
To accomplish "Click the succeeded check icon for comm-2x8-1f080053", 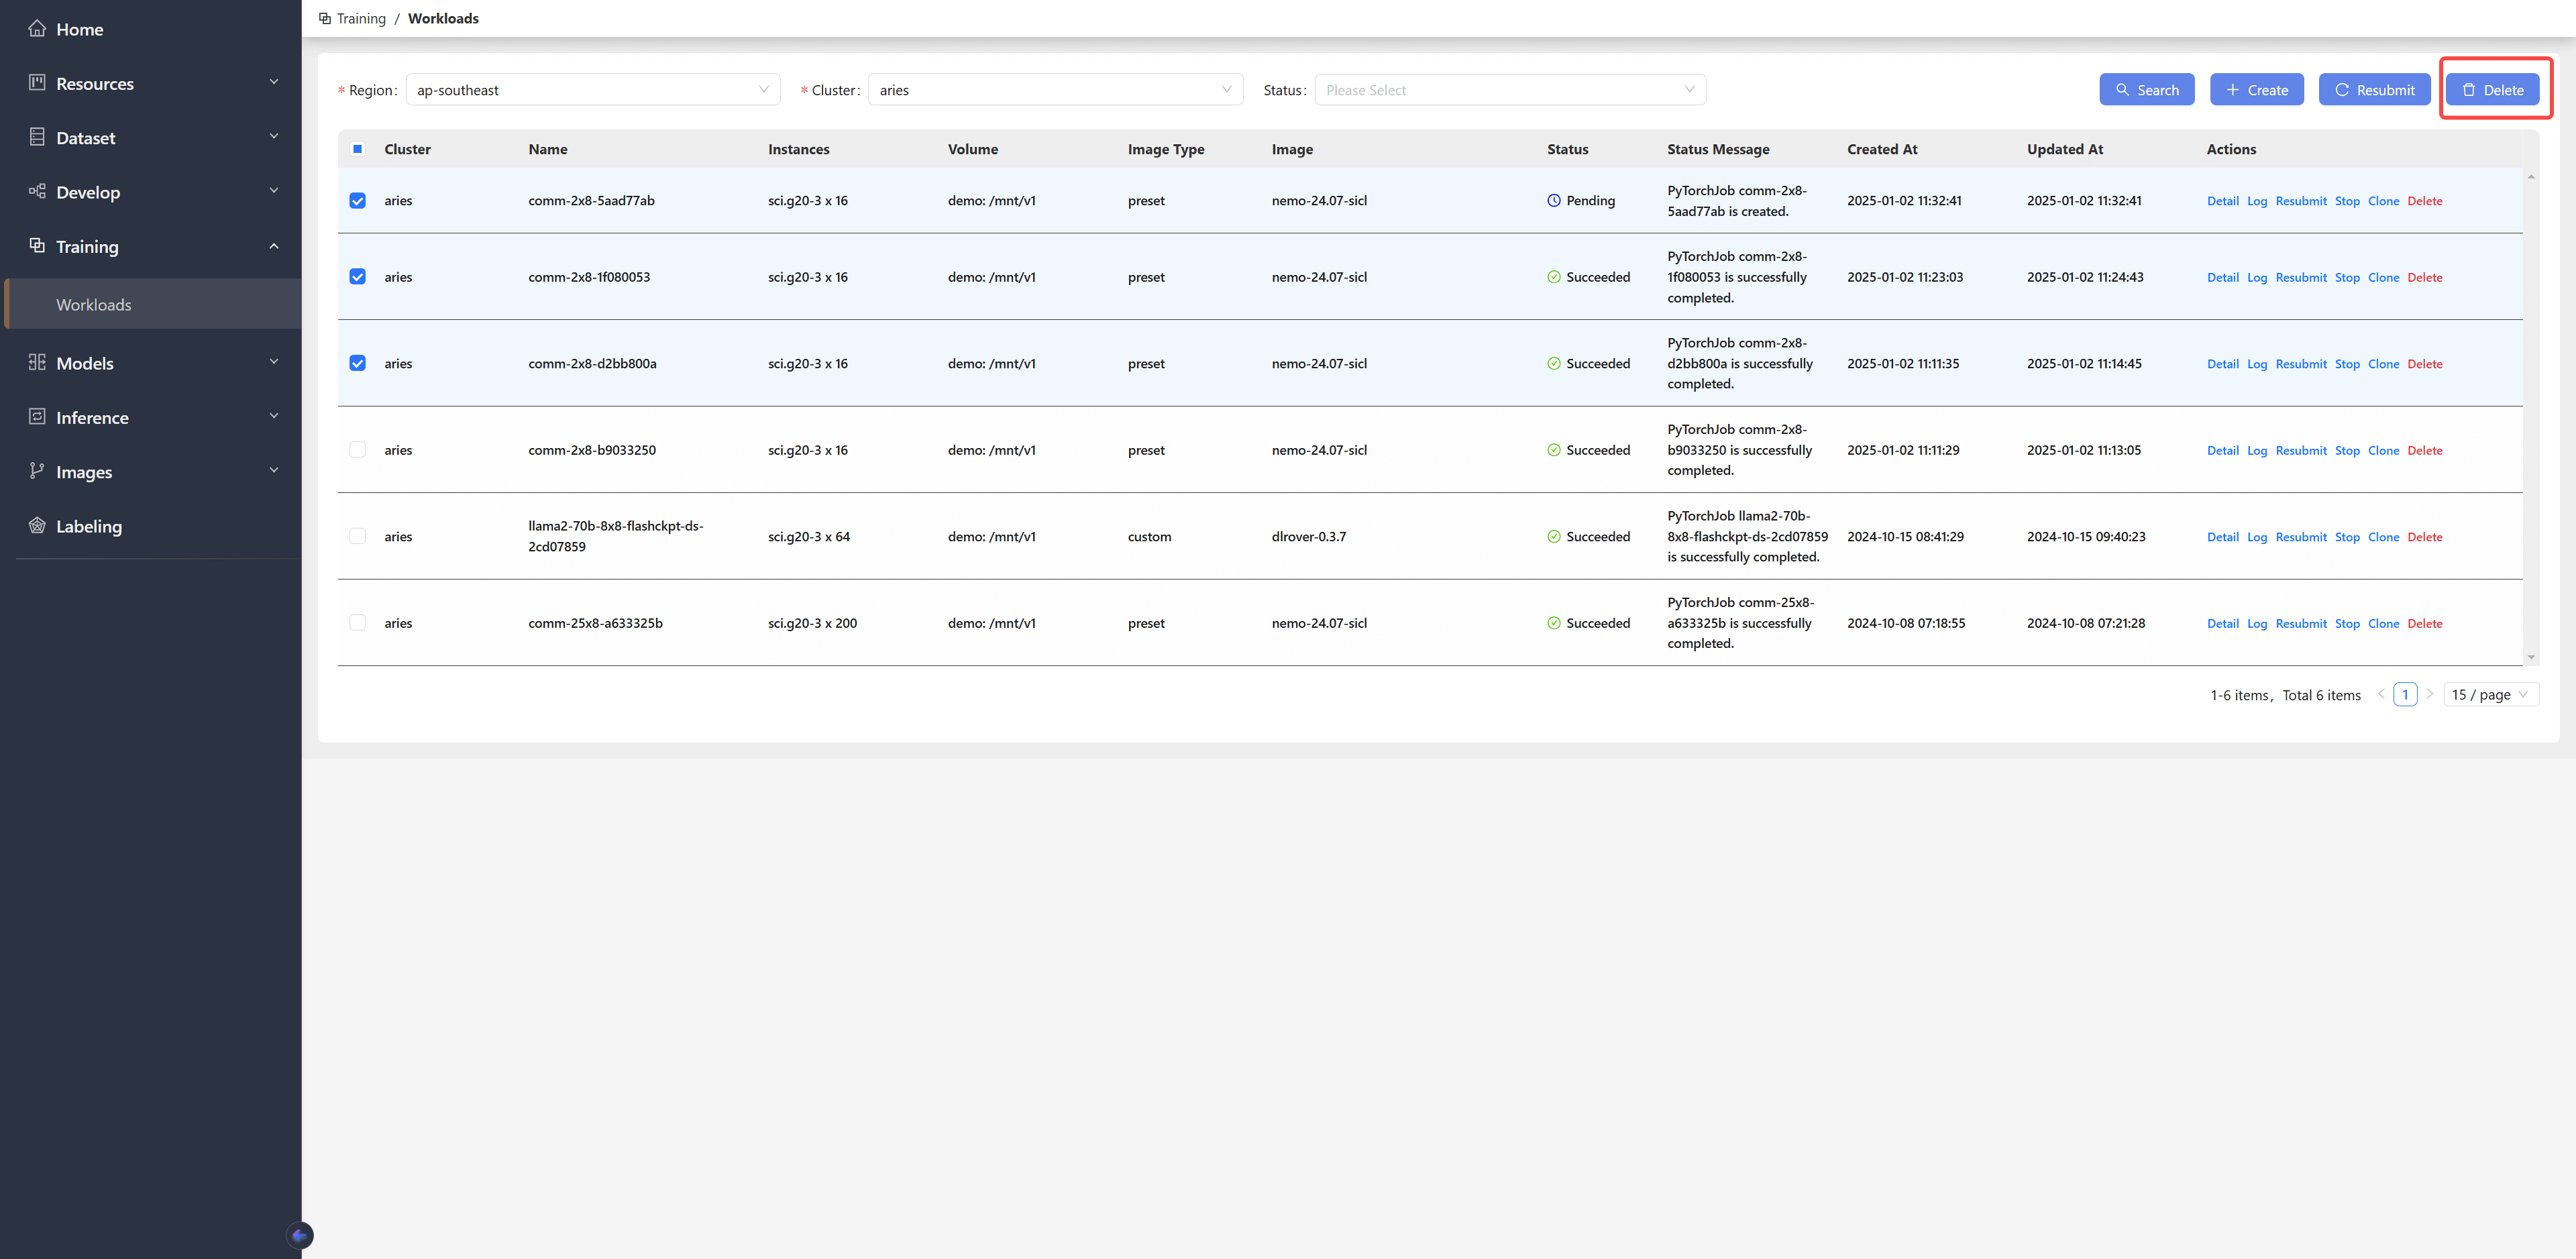I will [x=1554, y=277].
